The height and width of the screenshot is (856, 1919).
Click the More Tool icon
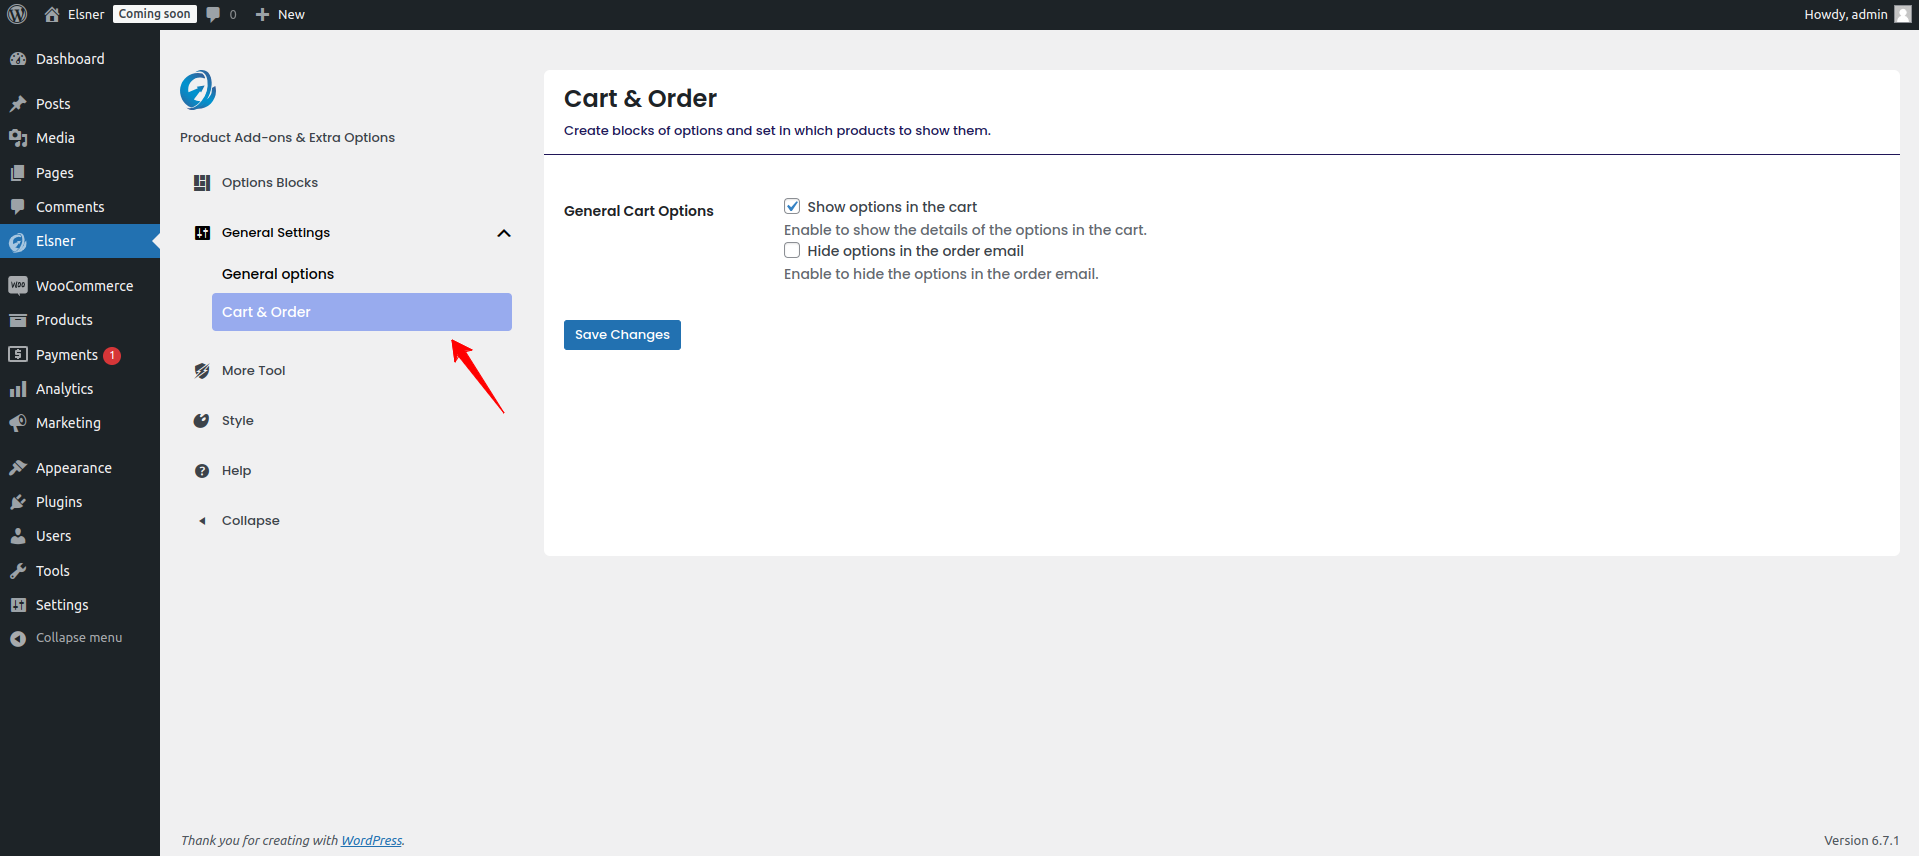(202, 371)
